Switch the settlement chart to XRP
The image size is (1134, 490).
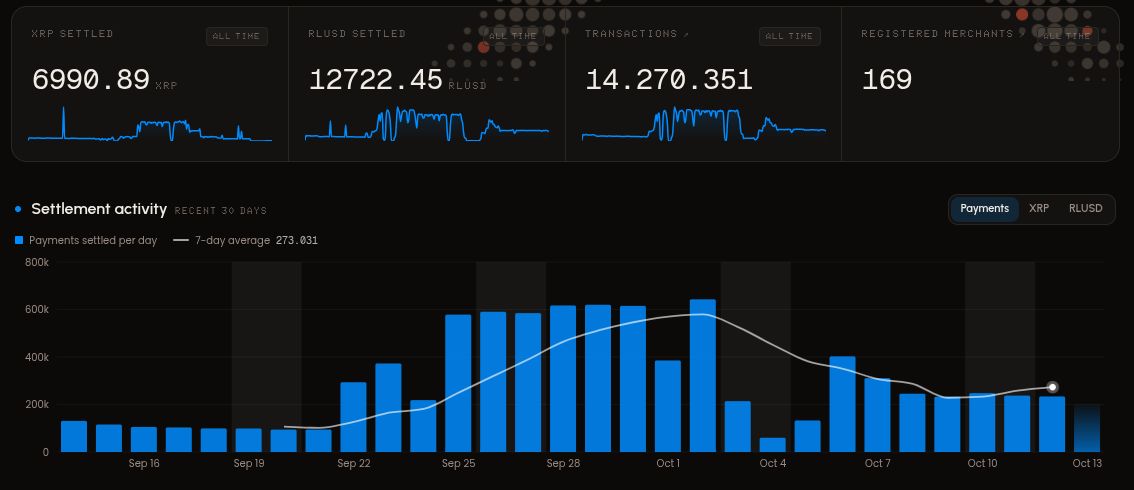(1039, 209)
